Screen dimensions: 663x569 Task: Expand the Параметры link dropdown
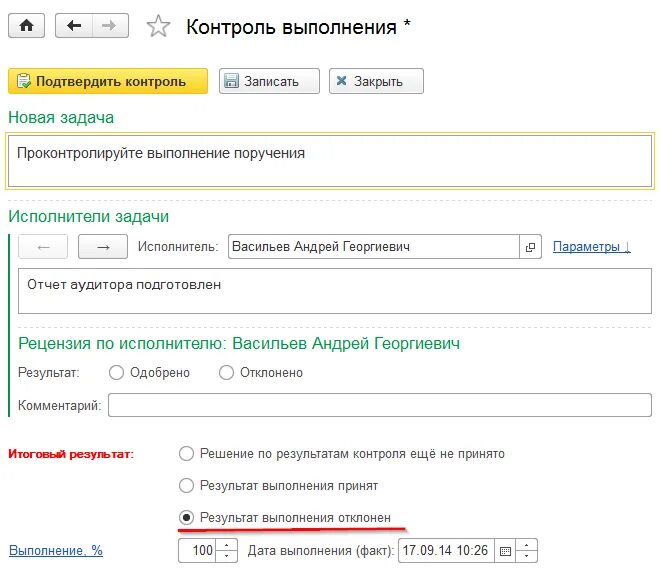click(591, 247)
